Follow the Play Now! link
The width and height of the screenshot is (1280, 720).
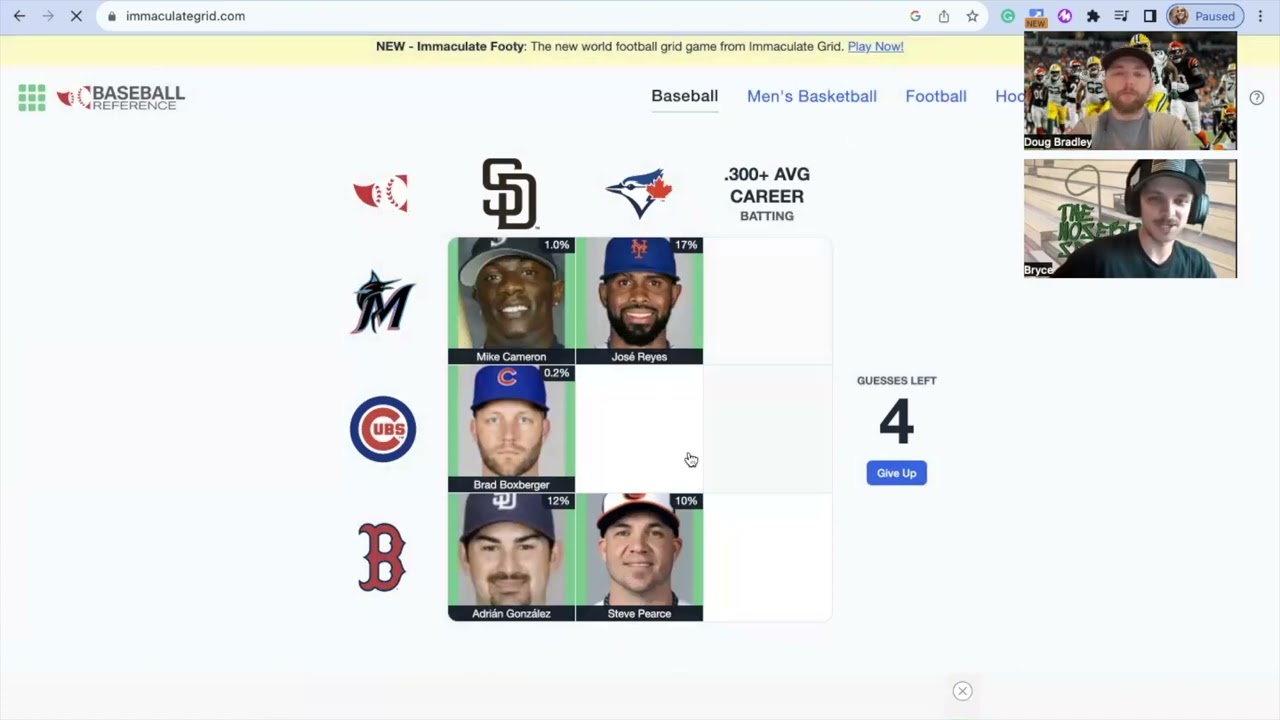tap(875, 46)
